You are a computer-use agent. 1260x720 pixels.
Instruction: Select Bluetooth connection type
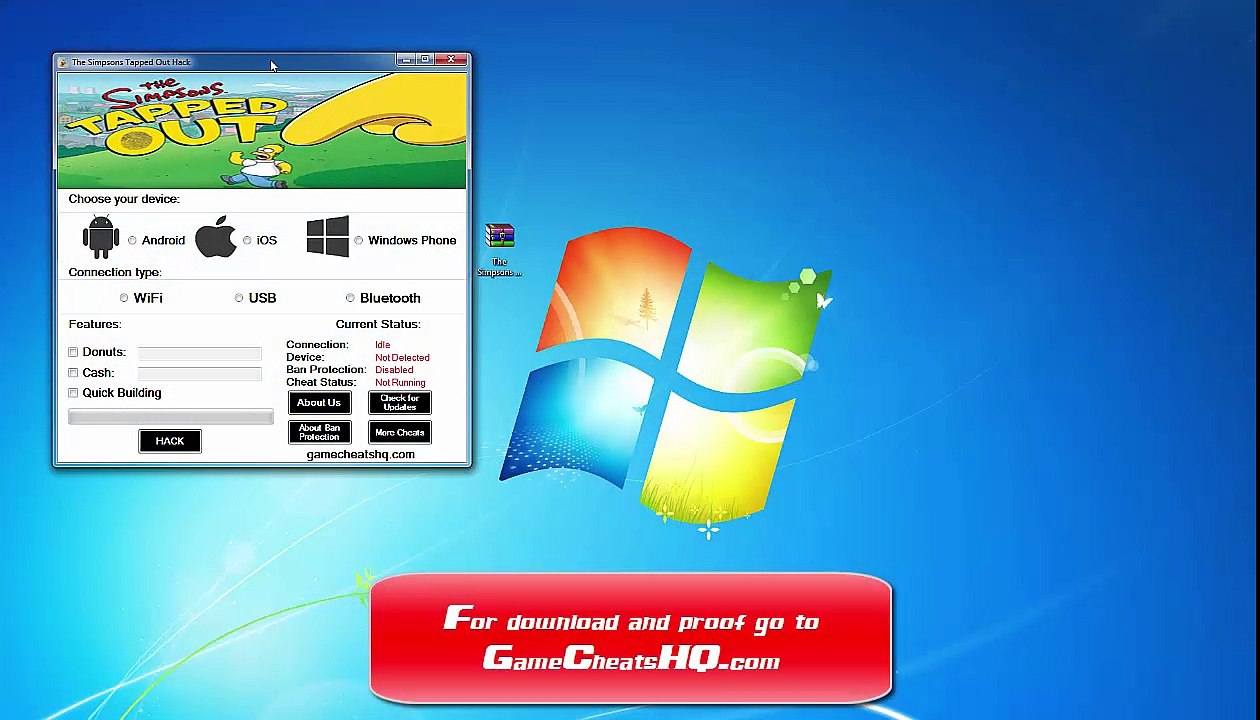(x=350, y=298)
